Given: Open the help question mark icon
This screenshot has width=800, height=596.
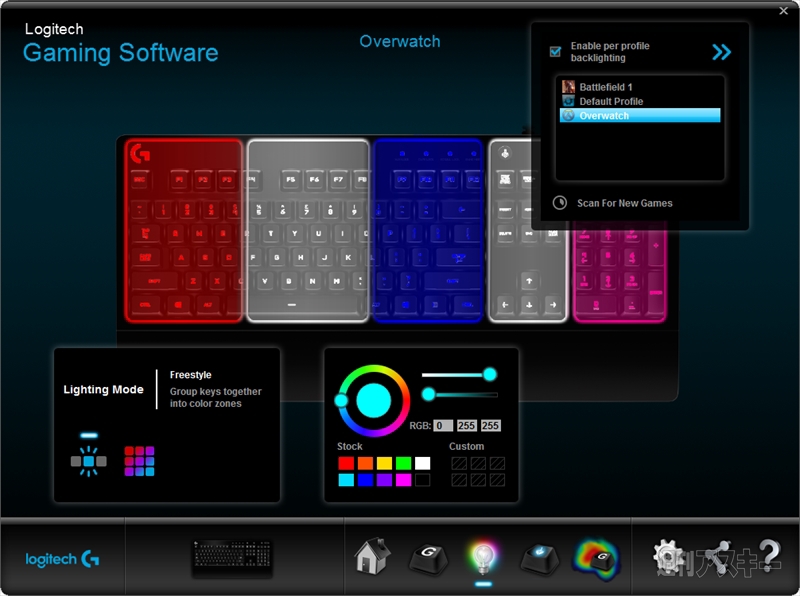Looking at the screenshot, I should pos(768,555).
